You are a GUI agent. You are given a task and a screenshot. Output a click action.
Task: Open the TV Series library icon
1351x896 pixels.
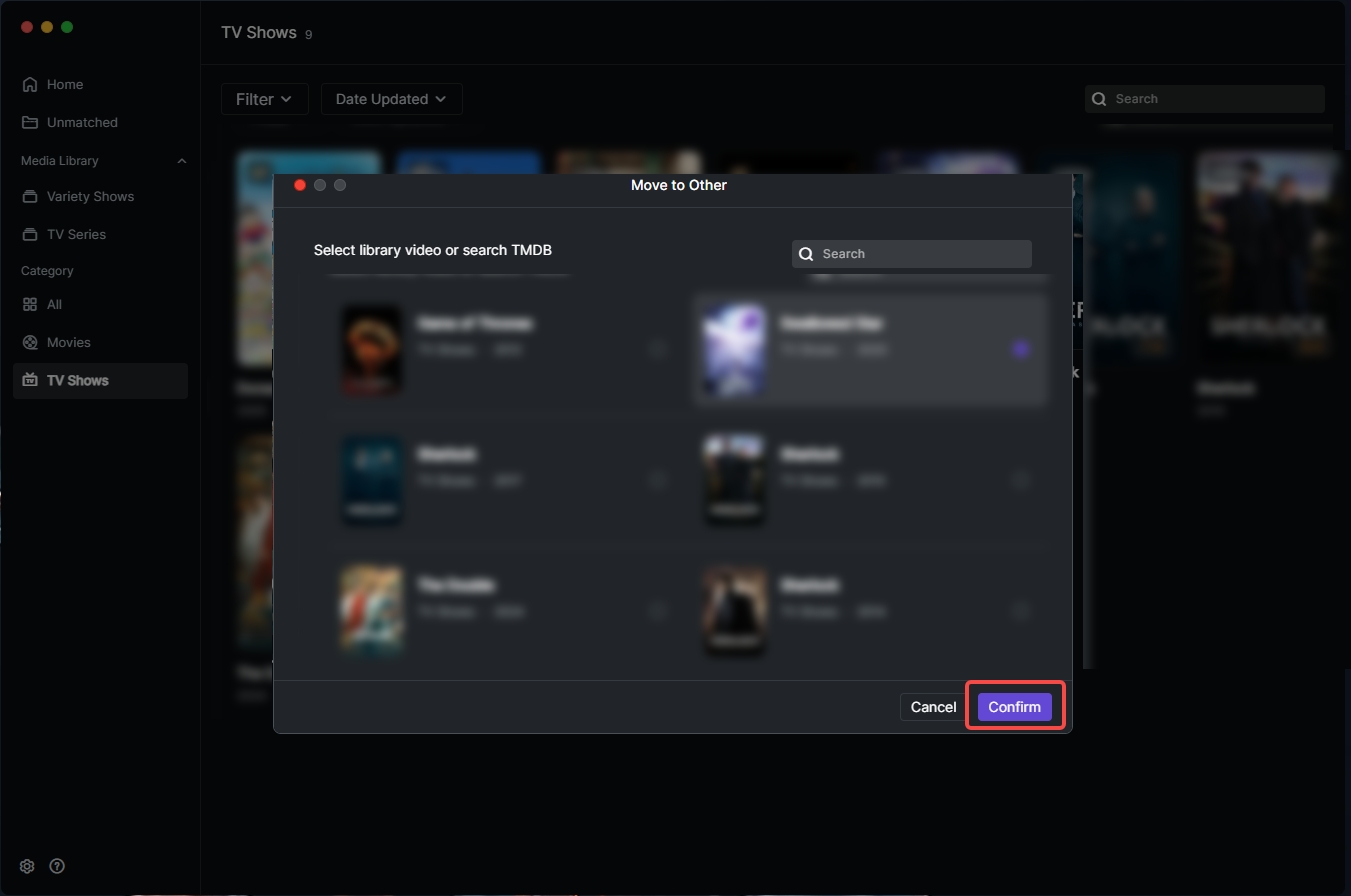coord(30,235)
